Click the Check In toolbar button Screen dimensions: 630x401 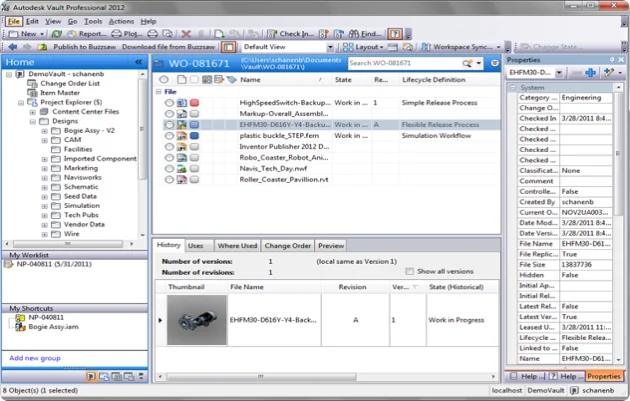click(x=290, y=34)
